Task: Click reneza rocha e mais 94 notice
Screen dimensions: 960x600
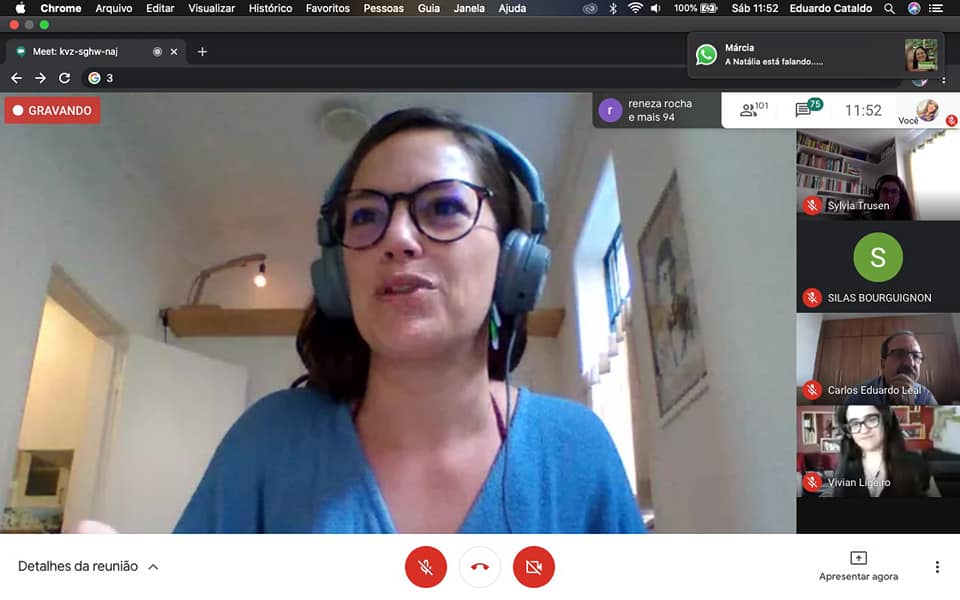Action: pyautogui.click(x=656, y=110)
